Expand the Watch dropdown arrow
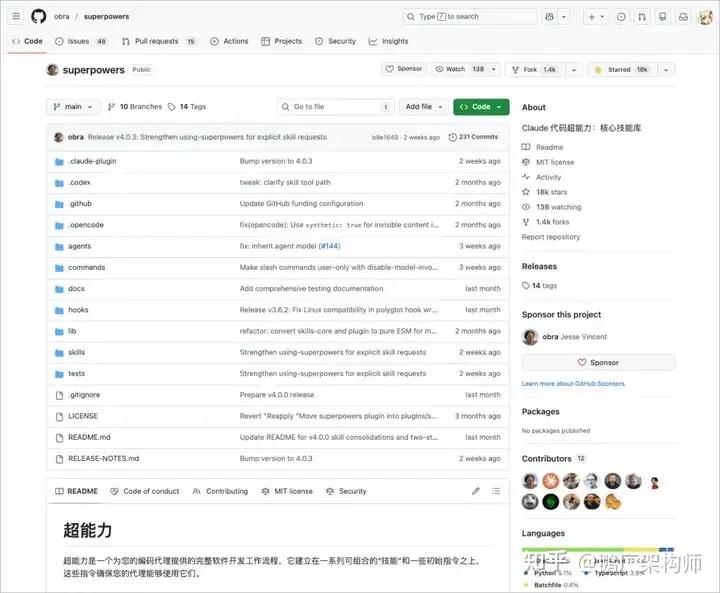 (494, 69)
